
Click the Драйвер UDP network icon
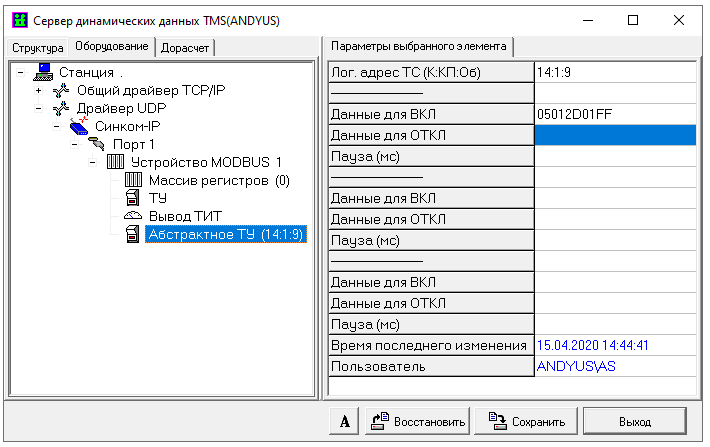(61, 108)
